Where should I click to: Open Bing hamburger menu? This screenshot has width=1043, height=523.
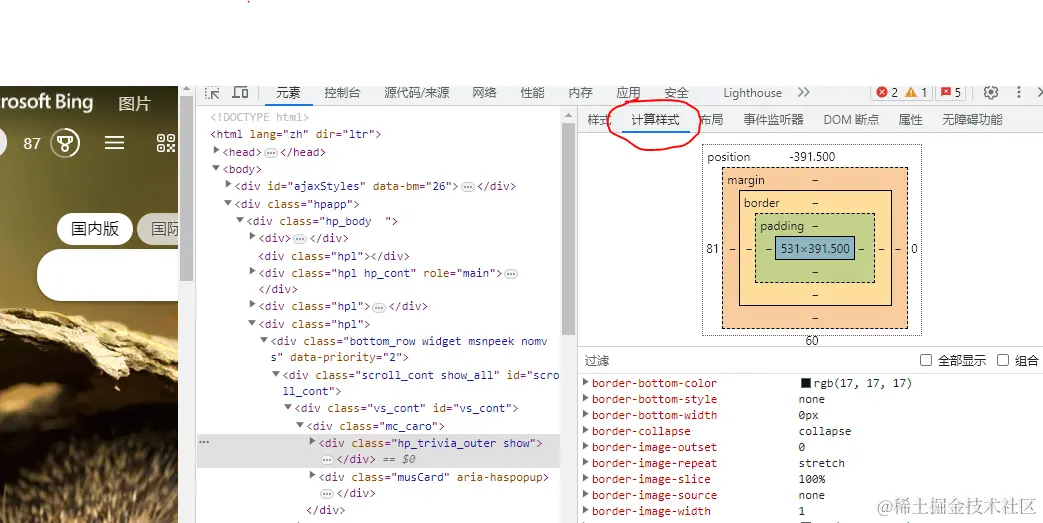[114, 142]
